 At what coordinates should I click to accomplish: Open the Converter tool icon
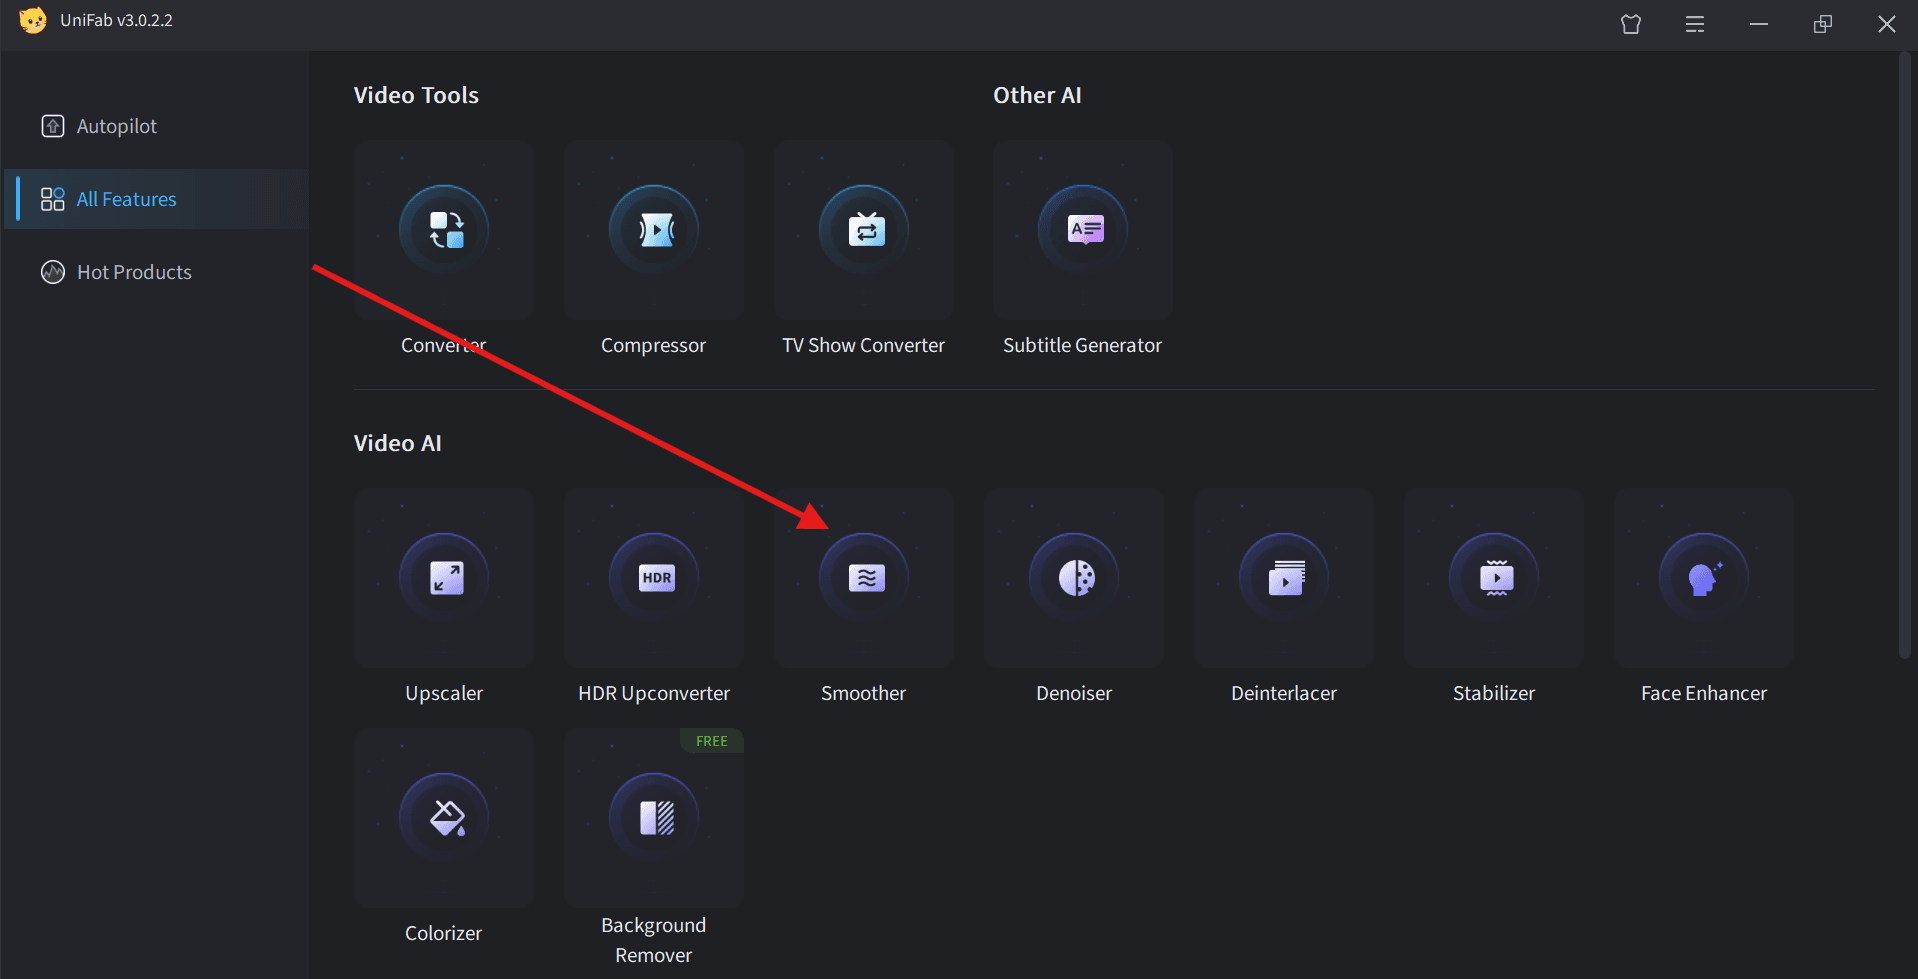coord(444,230)
